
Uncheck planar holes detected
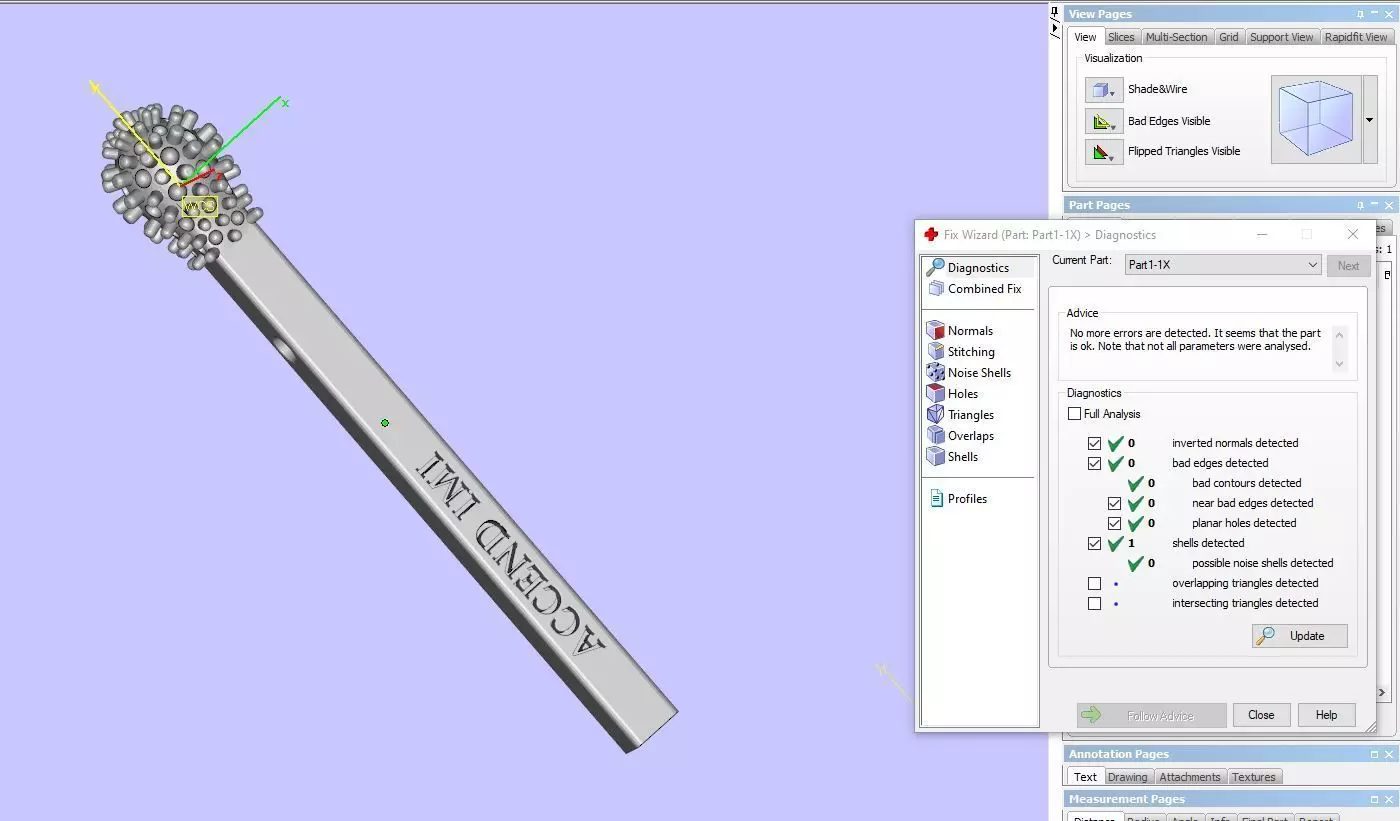(1114, 523)
